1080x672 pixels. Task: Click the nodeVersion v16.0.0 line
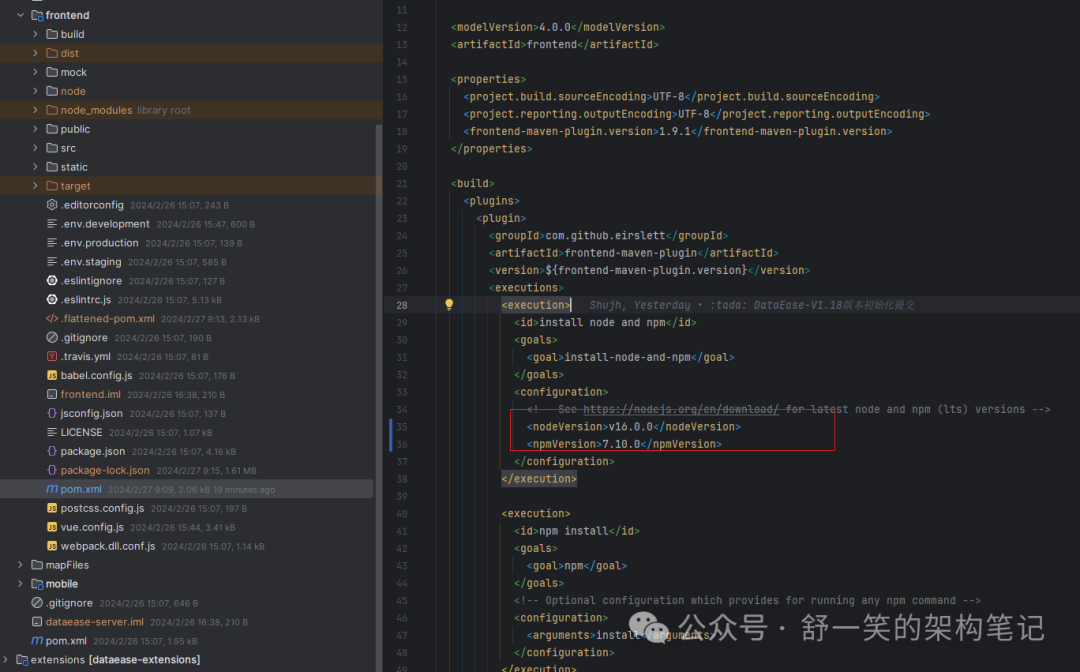(x=633, y=427)
